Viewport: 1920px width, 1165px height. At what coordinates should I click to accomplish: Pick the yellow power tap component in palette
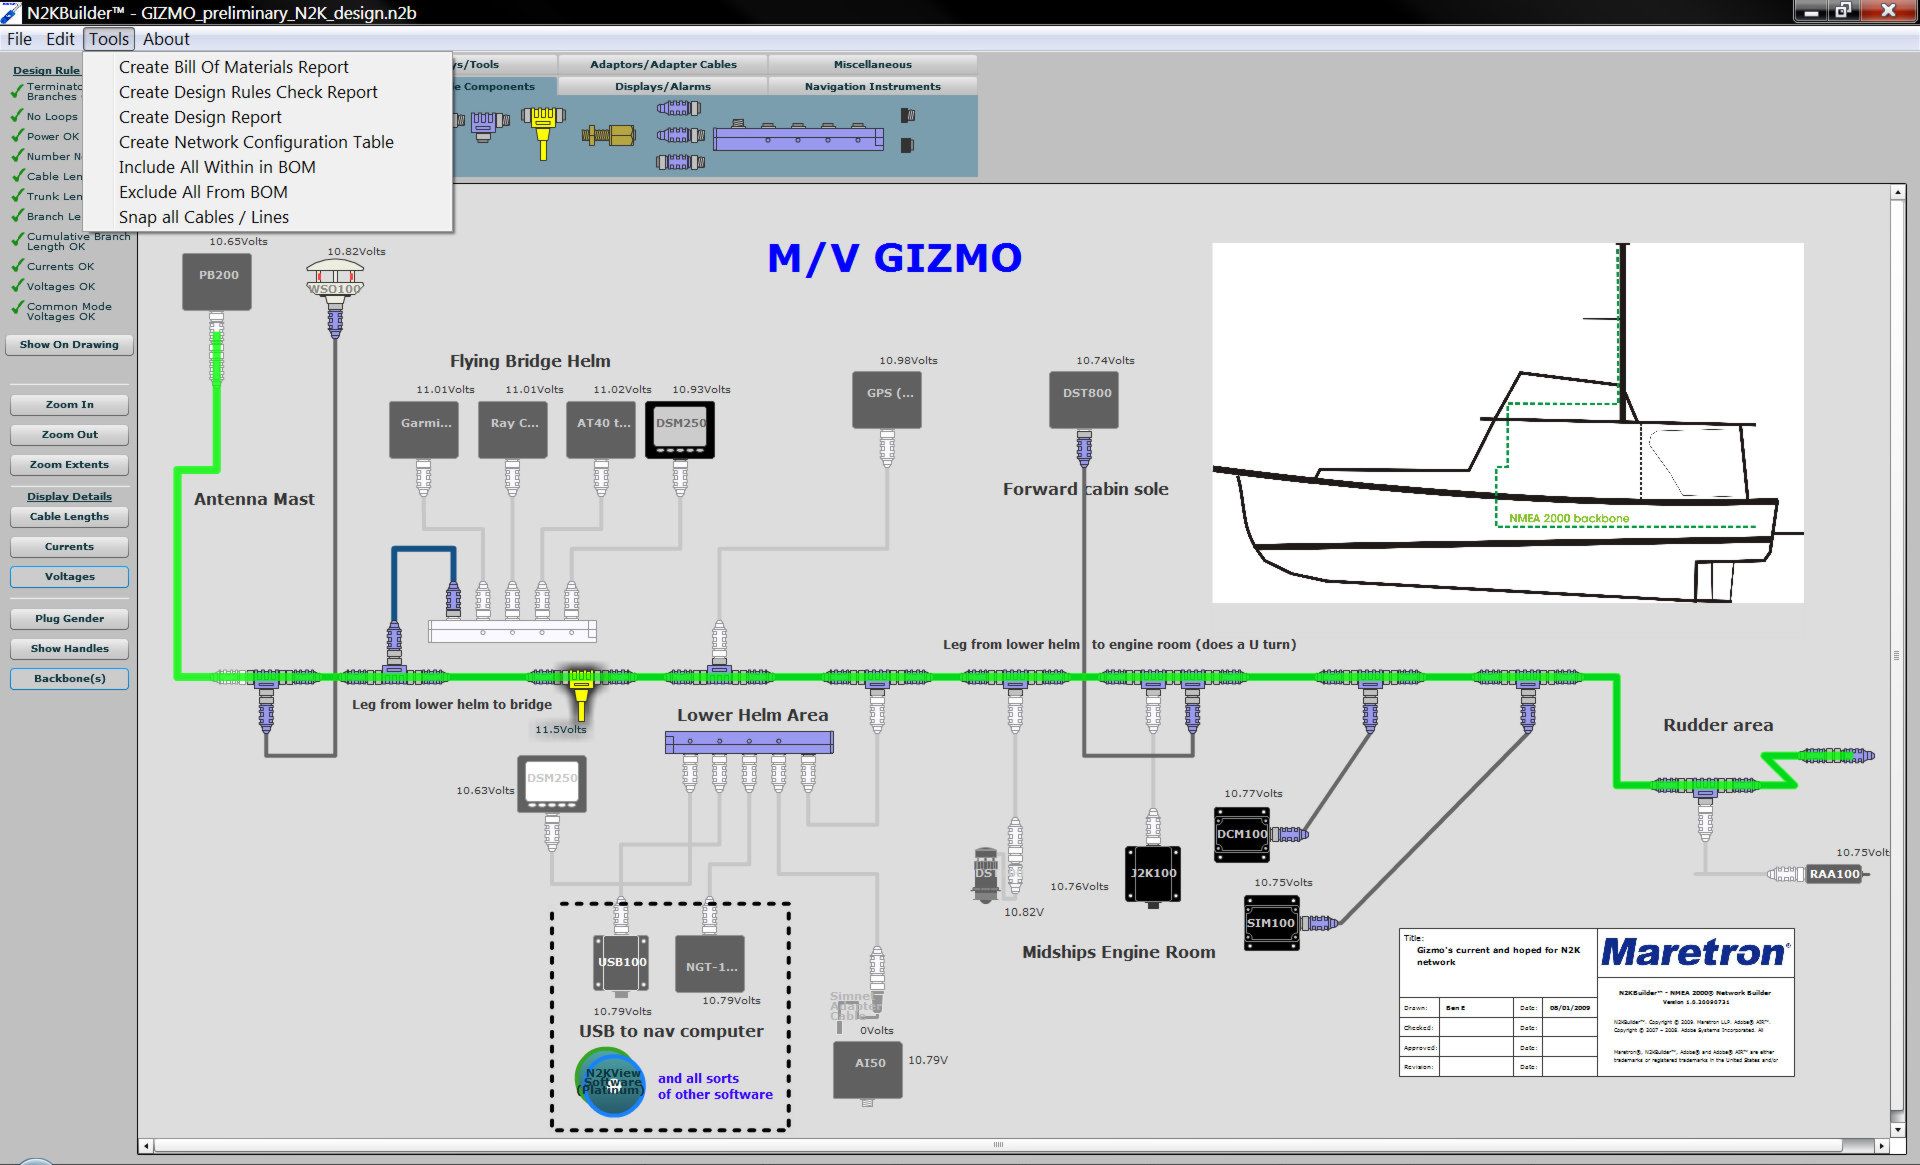pos(543,134)
